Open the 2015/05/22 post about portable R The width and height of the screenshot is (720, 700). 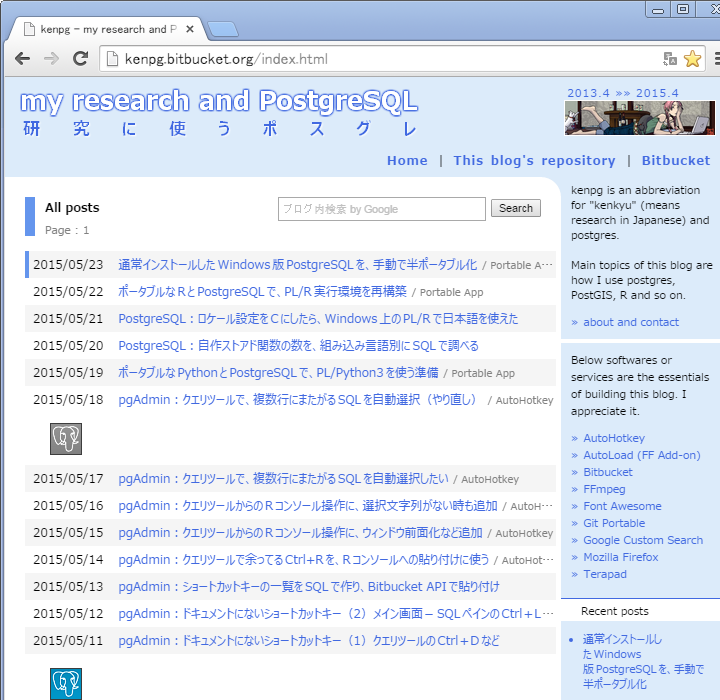coord(262,291)
